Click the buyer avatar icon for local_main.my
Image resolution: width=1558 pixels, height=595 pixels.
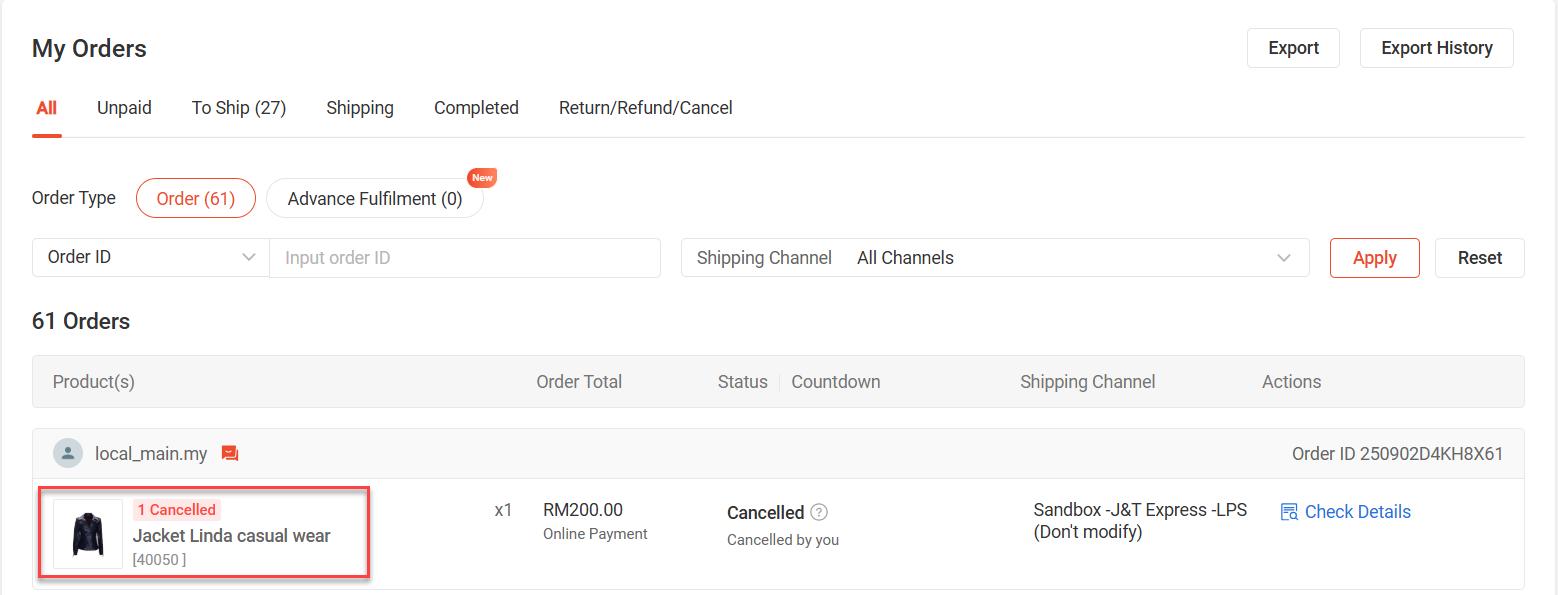[x=68, y=454]
